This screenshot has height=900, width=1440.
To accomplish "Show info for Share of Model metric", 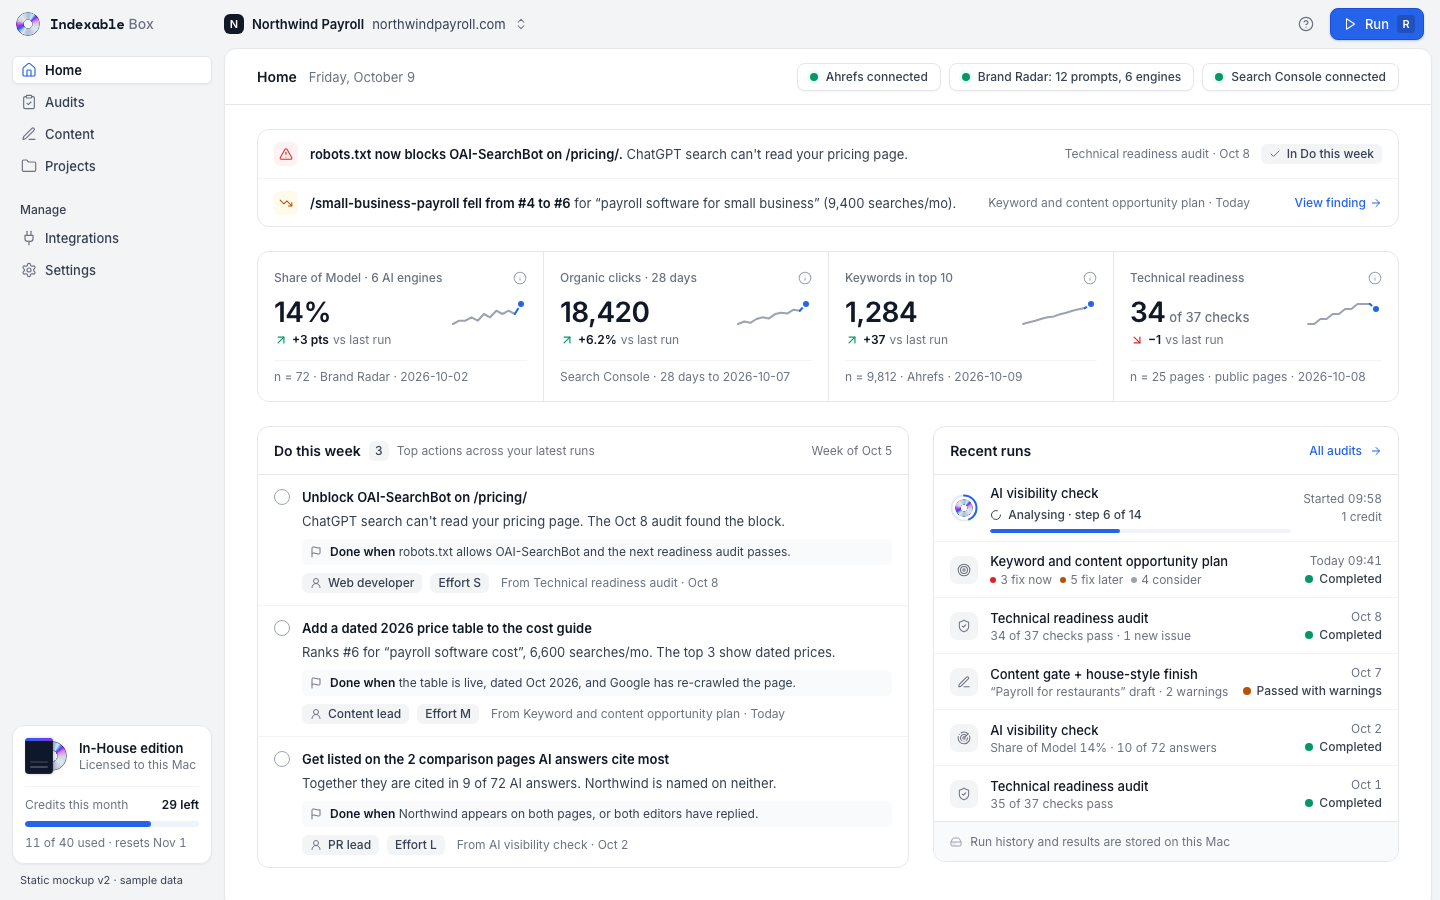I will pyautogui.click(x=520, y=278).
